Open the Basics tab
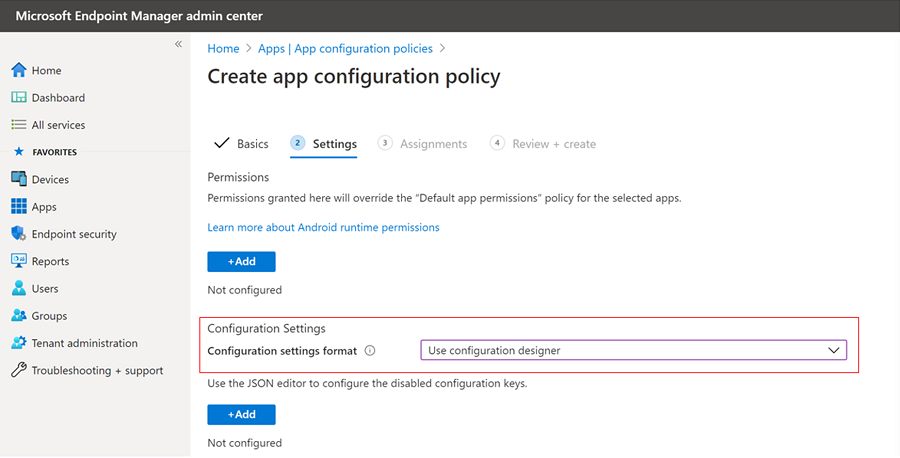Viewport: 900px width, 458px height. (241, 143)
